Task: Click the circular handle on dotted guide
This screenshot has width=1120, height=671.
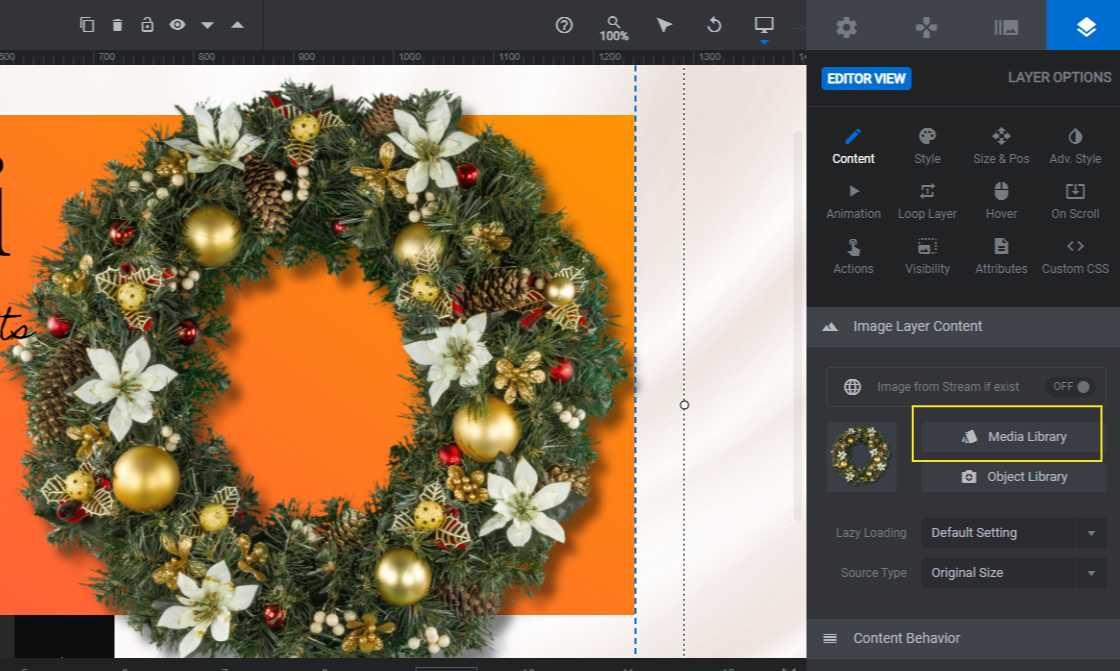Action: (x=684, y=405)
